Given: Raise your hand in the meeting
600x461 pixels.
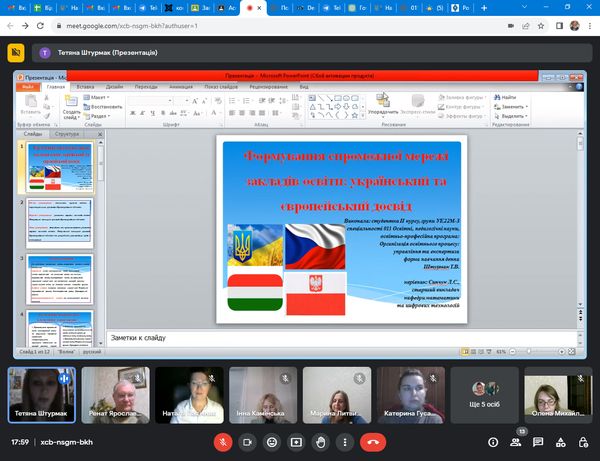Looking at the screenshot, I should (321, 441).
